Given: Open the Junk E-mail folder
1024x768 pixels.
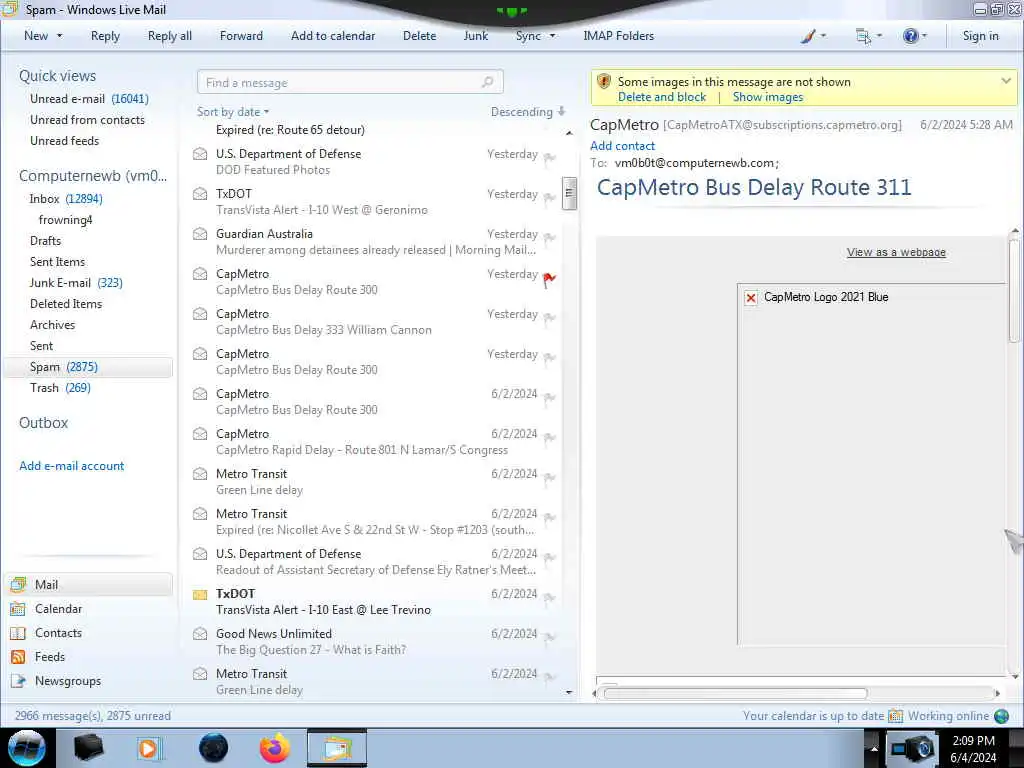Looking at the screenshot, I should coord(76,283).
